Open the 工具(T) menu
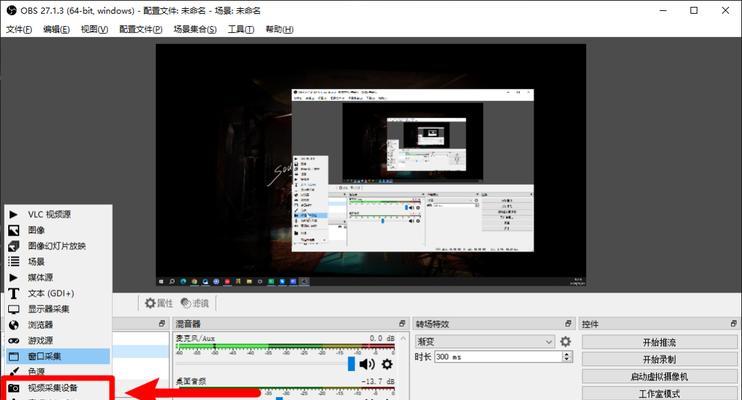This screenshot has width=742, height=400. (x=241, y=29)
